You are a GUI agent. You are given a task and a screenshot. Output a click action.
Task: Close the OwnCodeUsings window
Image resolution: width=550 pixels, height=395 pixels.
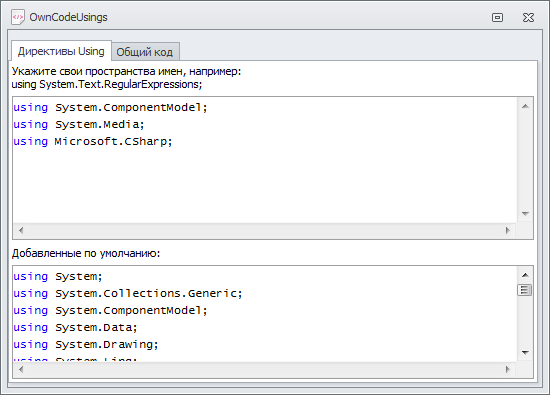(x=528, y=18)
